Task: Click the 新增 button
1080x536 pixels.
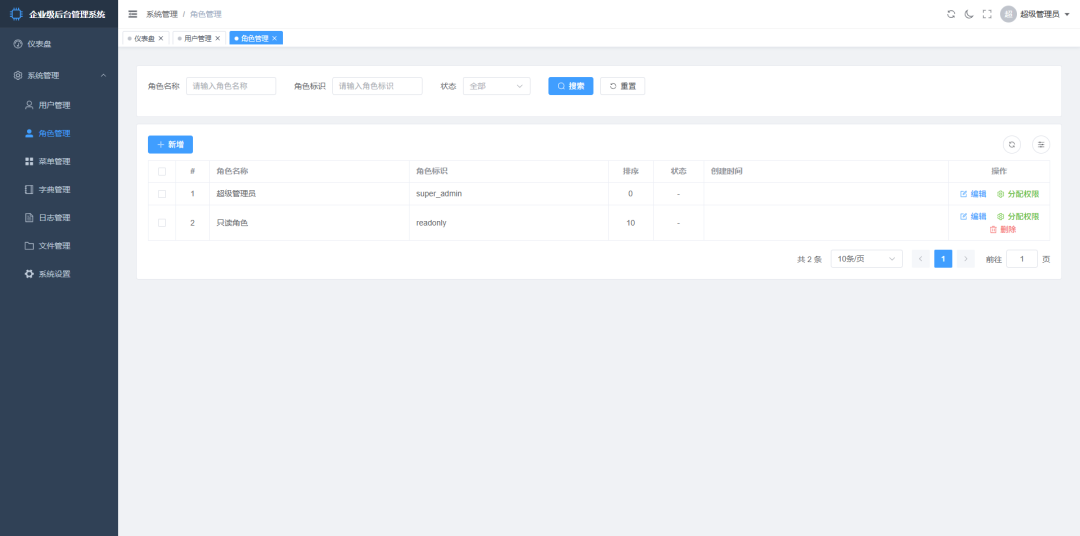Action: click(170, 145)
